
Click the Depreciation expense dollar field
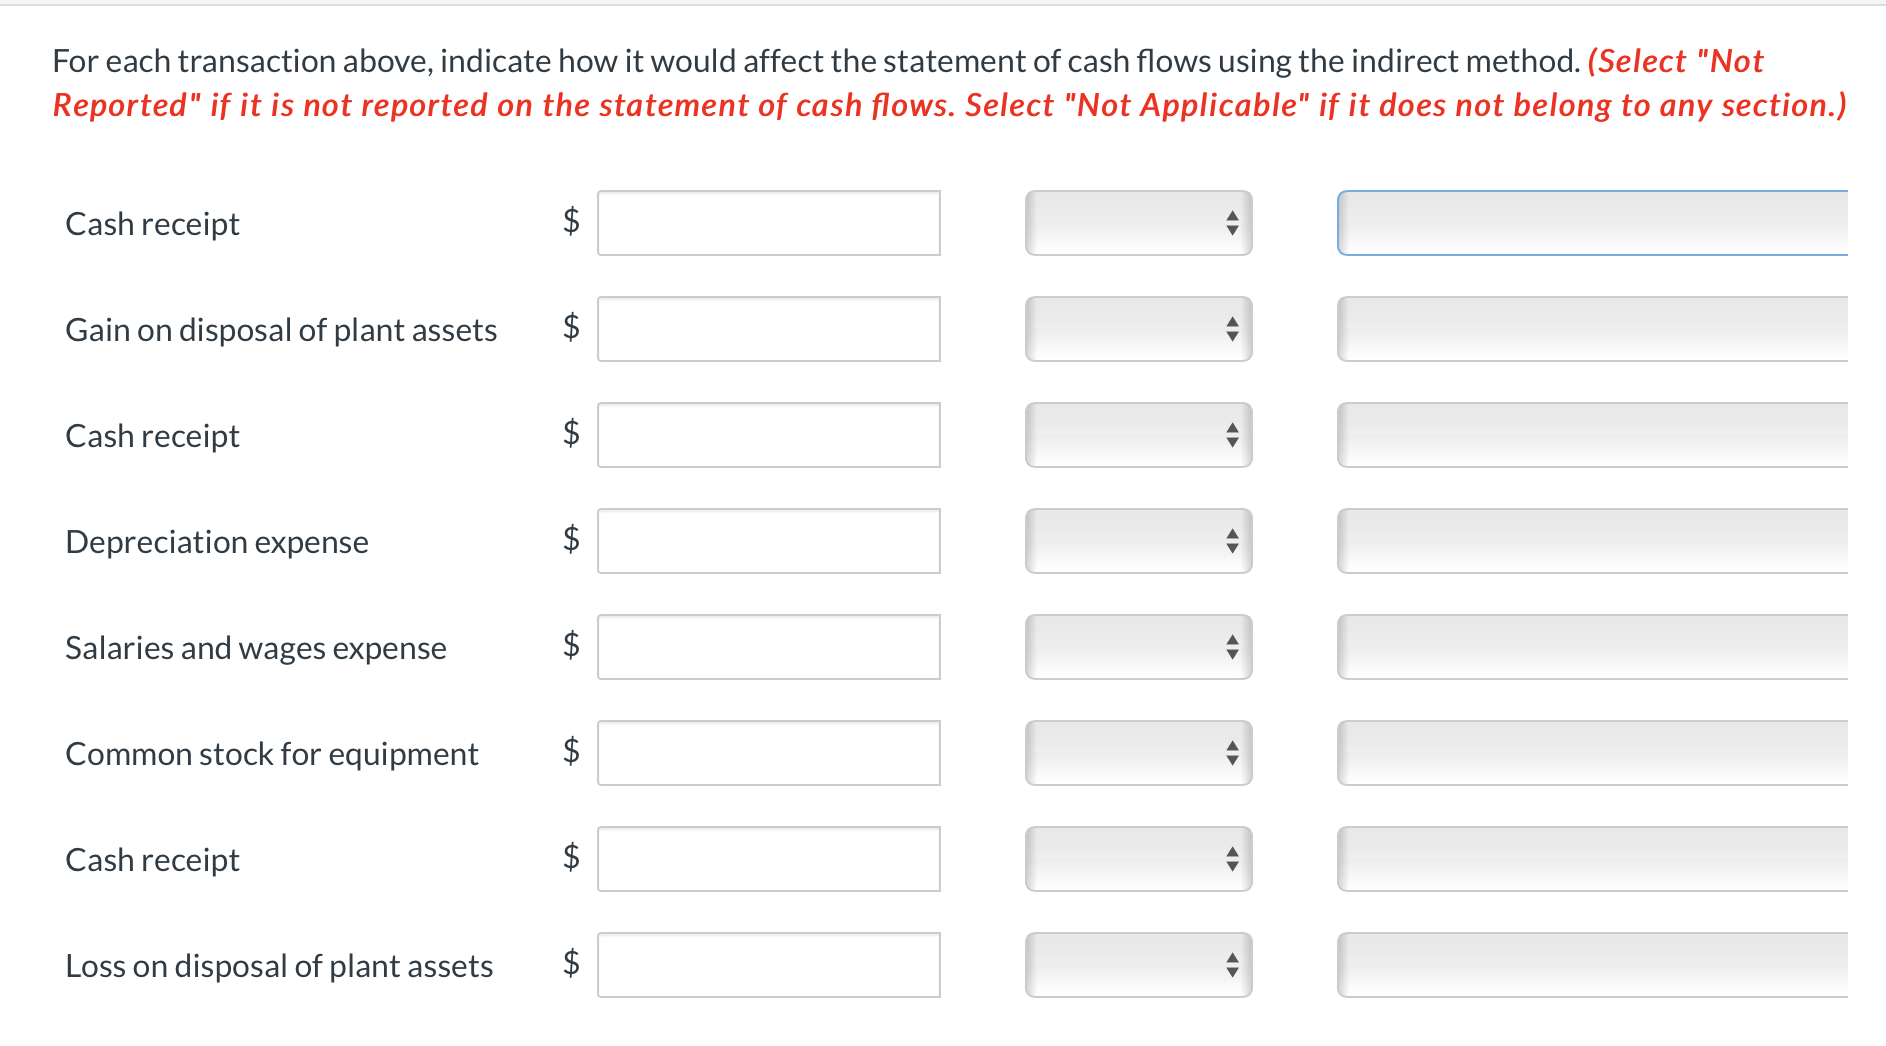click(768, 541)
